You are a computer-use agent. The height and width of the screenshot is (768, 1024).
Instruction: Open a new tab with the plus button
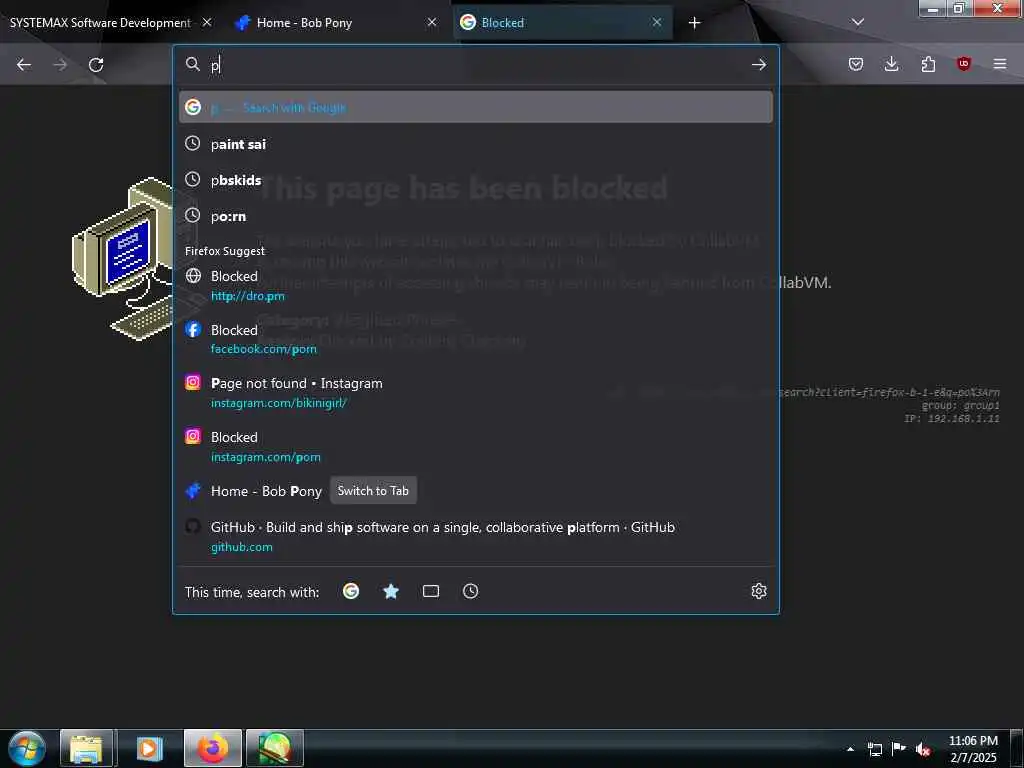pos(694,23)
